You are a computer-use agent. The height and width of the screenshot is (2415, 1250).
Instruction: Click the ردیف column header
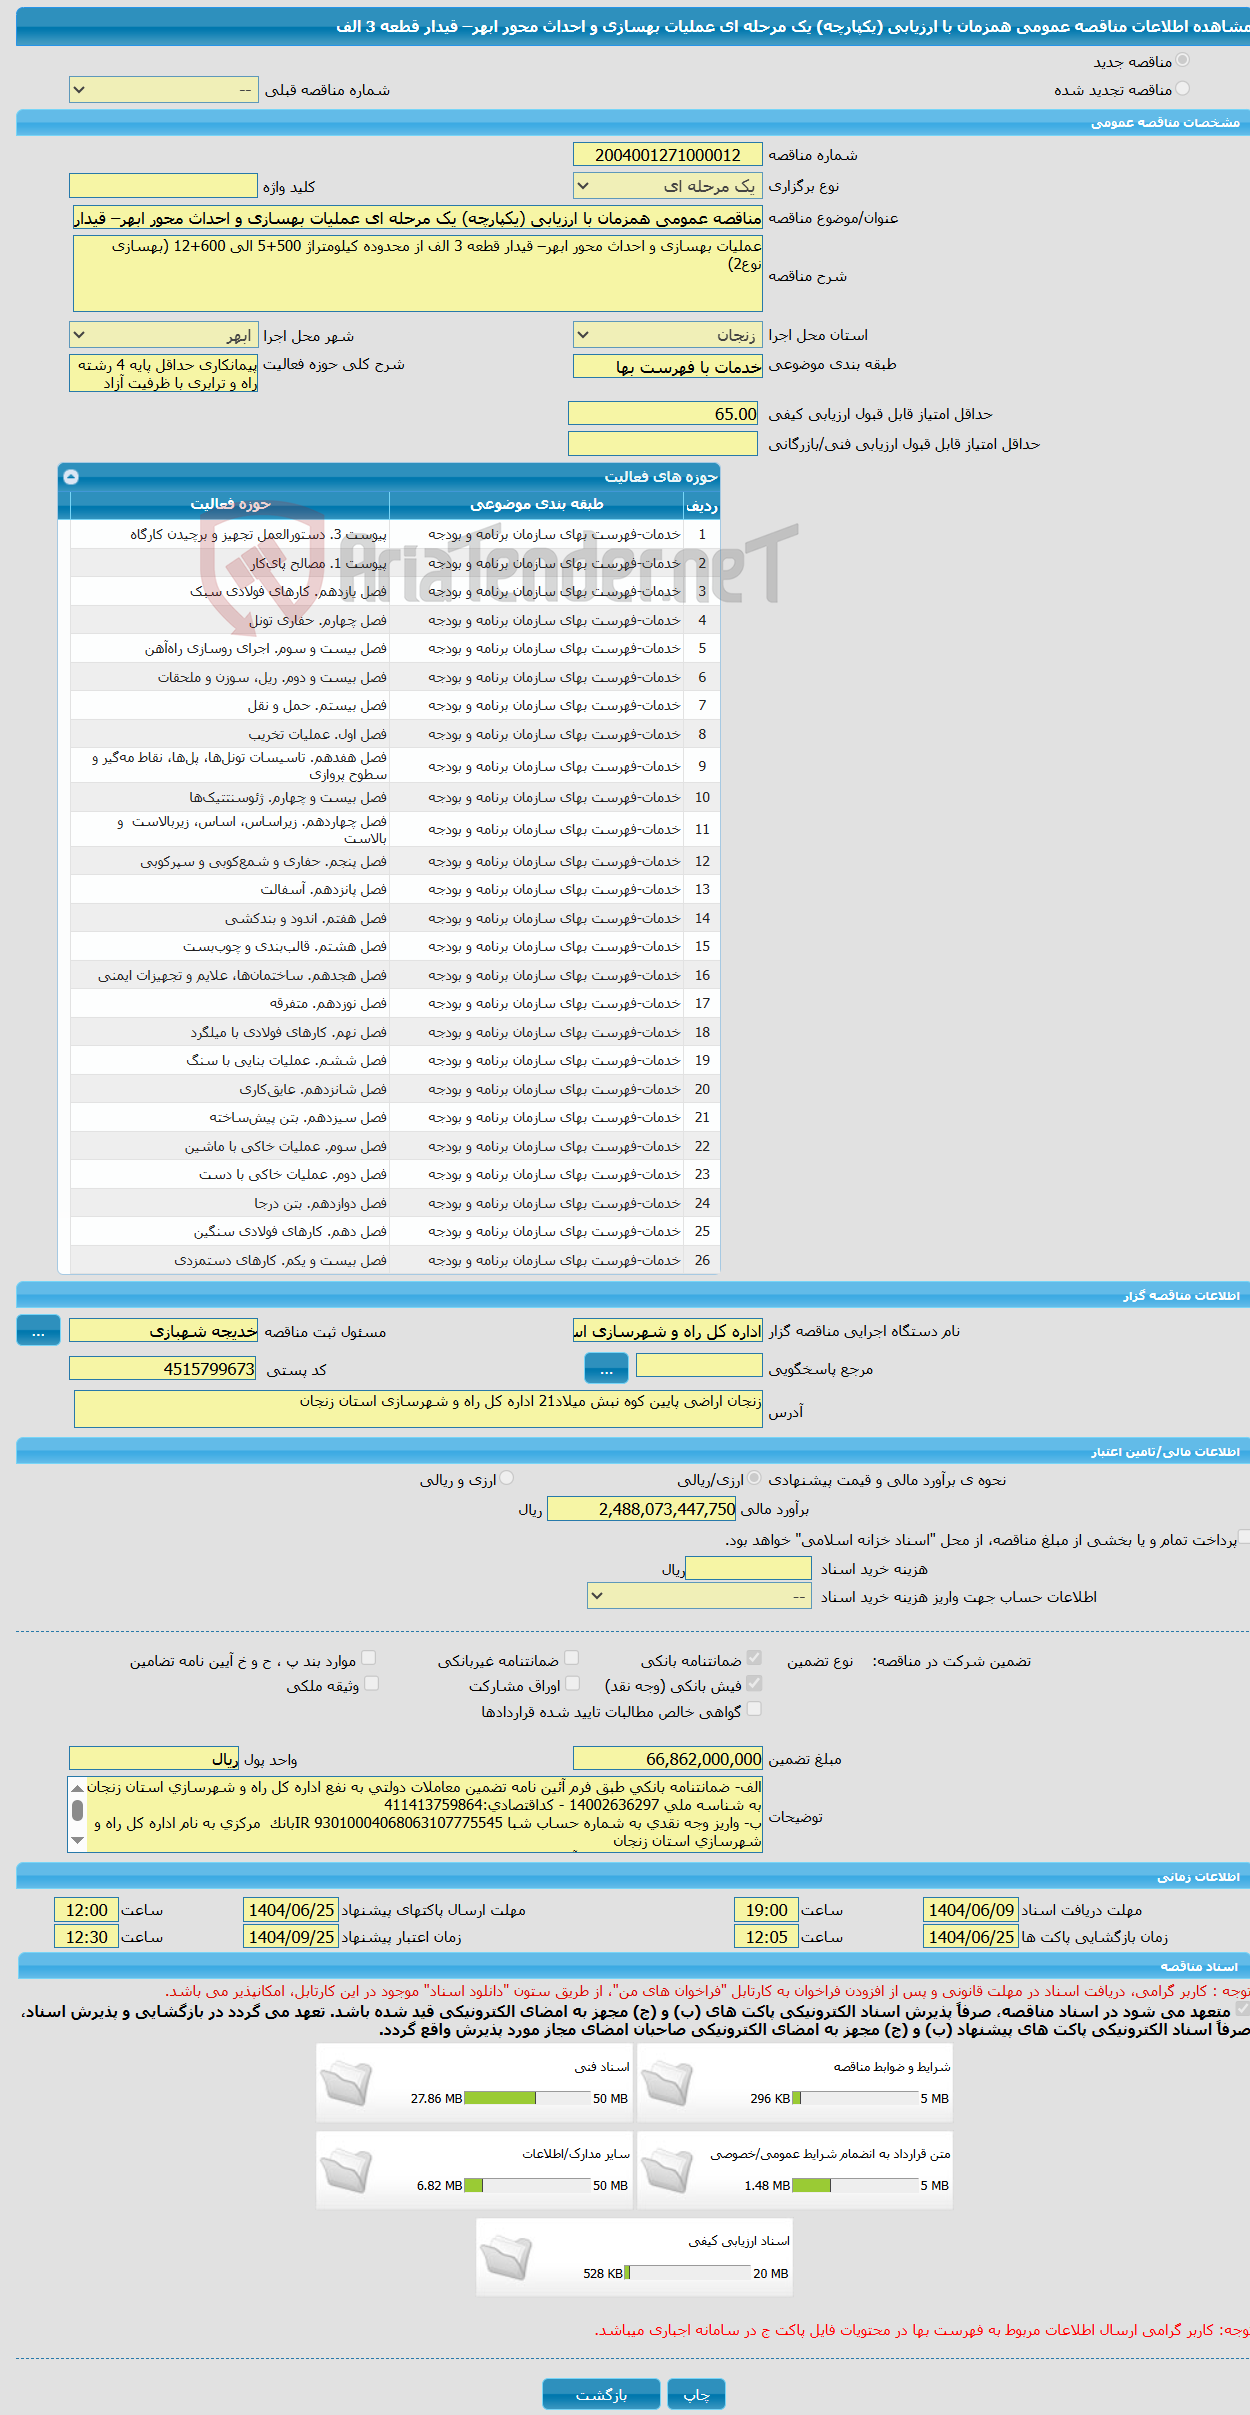coord(702,505)
